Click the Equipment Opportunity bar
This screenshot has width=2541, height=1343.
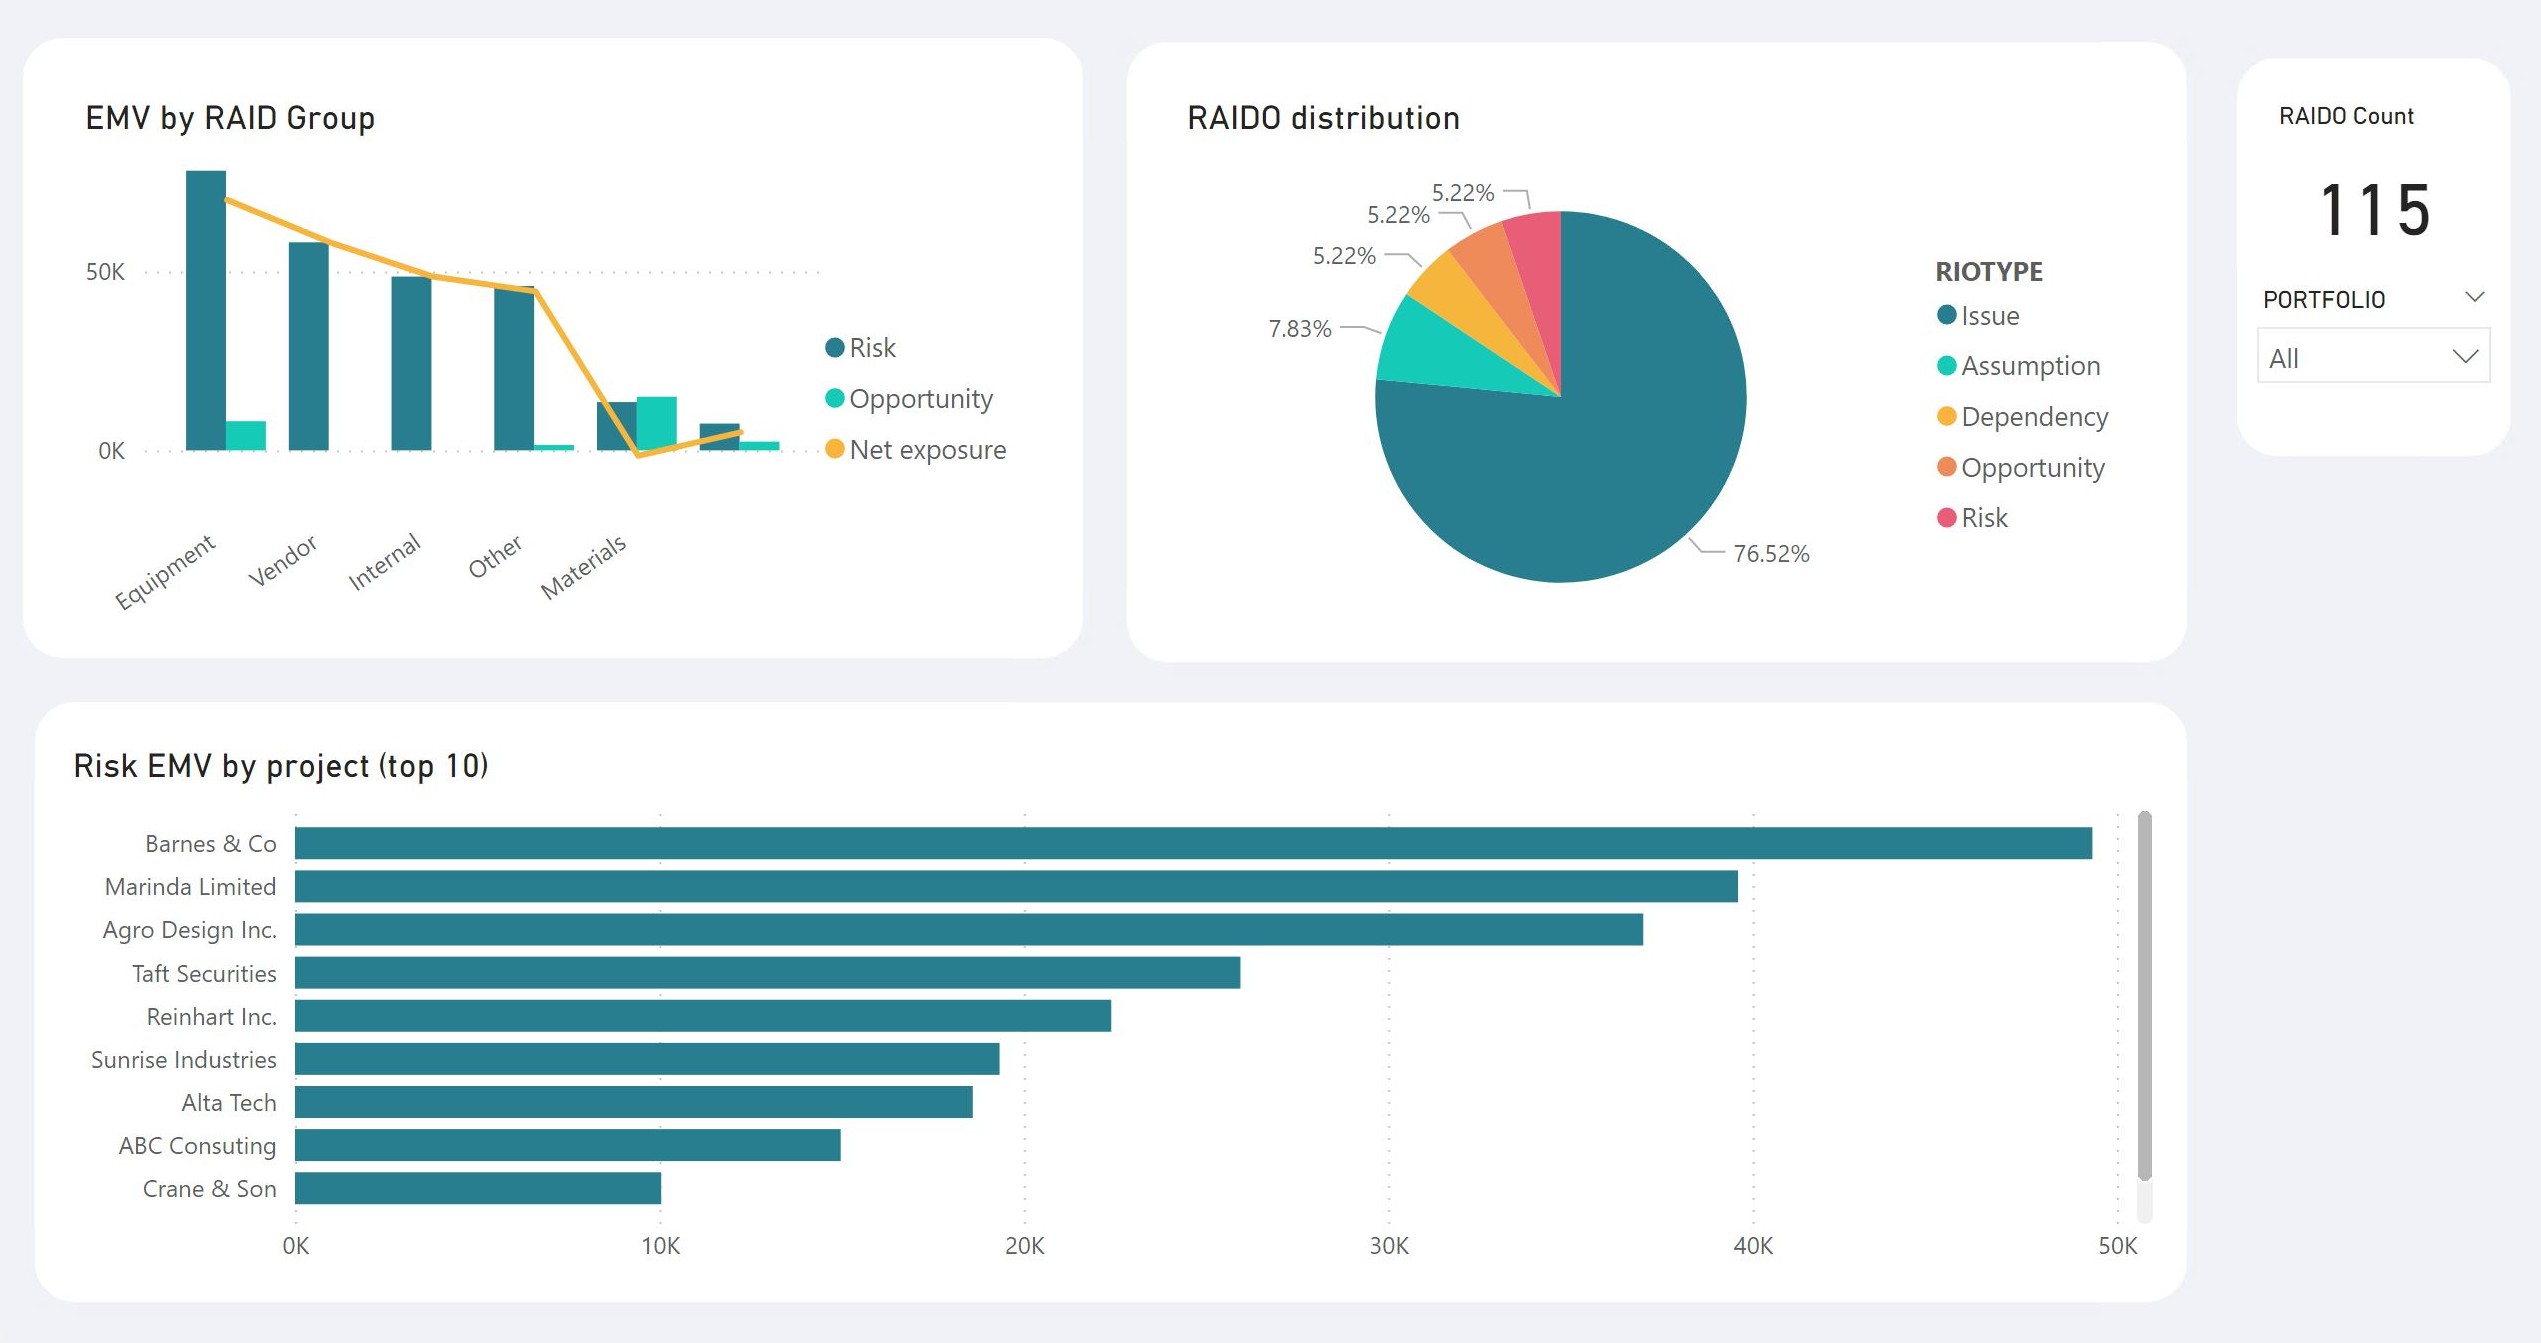pyautogui.click(x=246, y=435)
